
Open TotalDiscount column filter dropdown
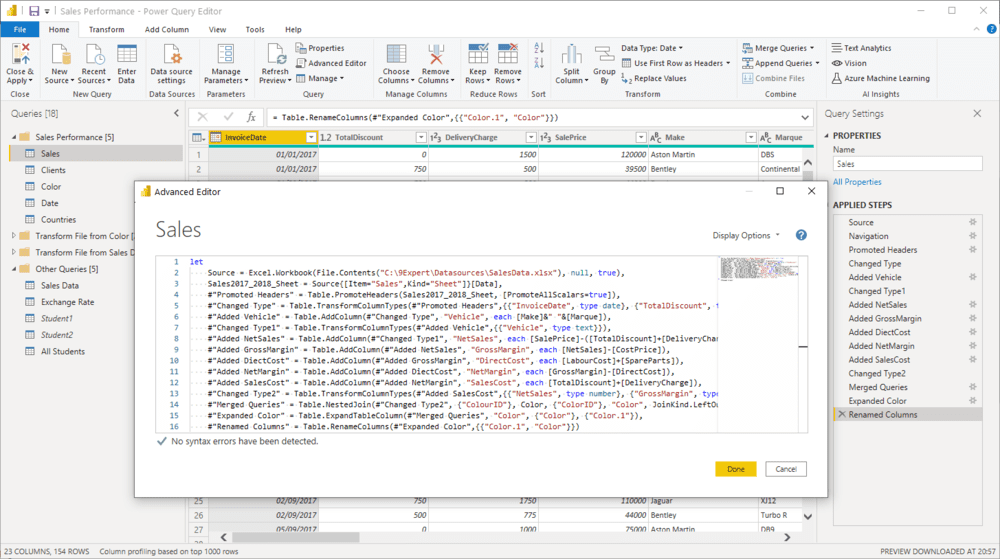(x=421, y=137)
